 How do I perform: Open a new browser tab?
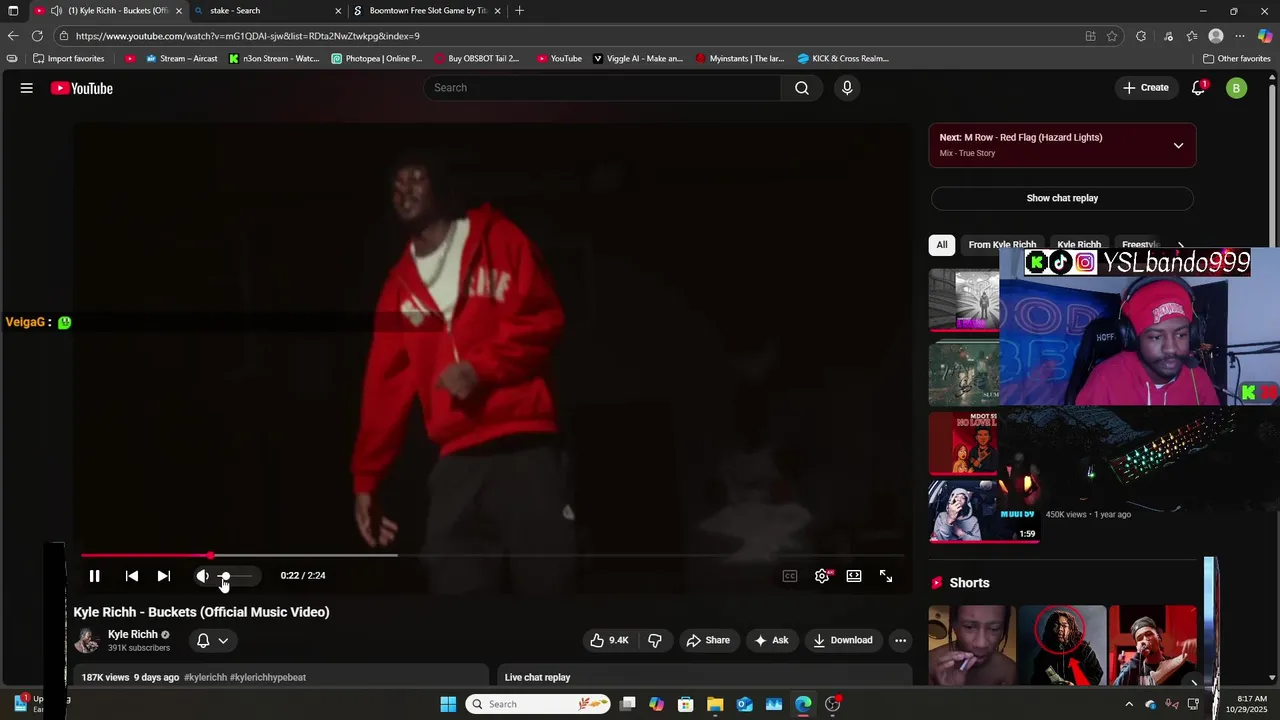[519, 11]
